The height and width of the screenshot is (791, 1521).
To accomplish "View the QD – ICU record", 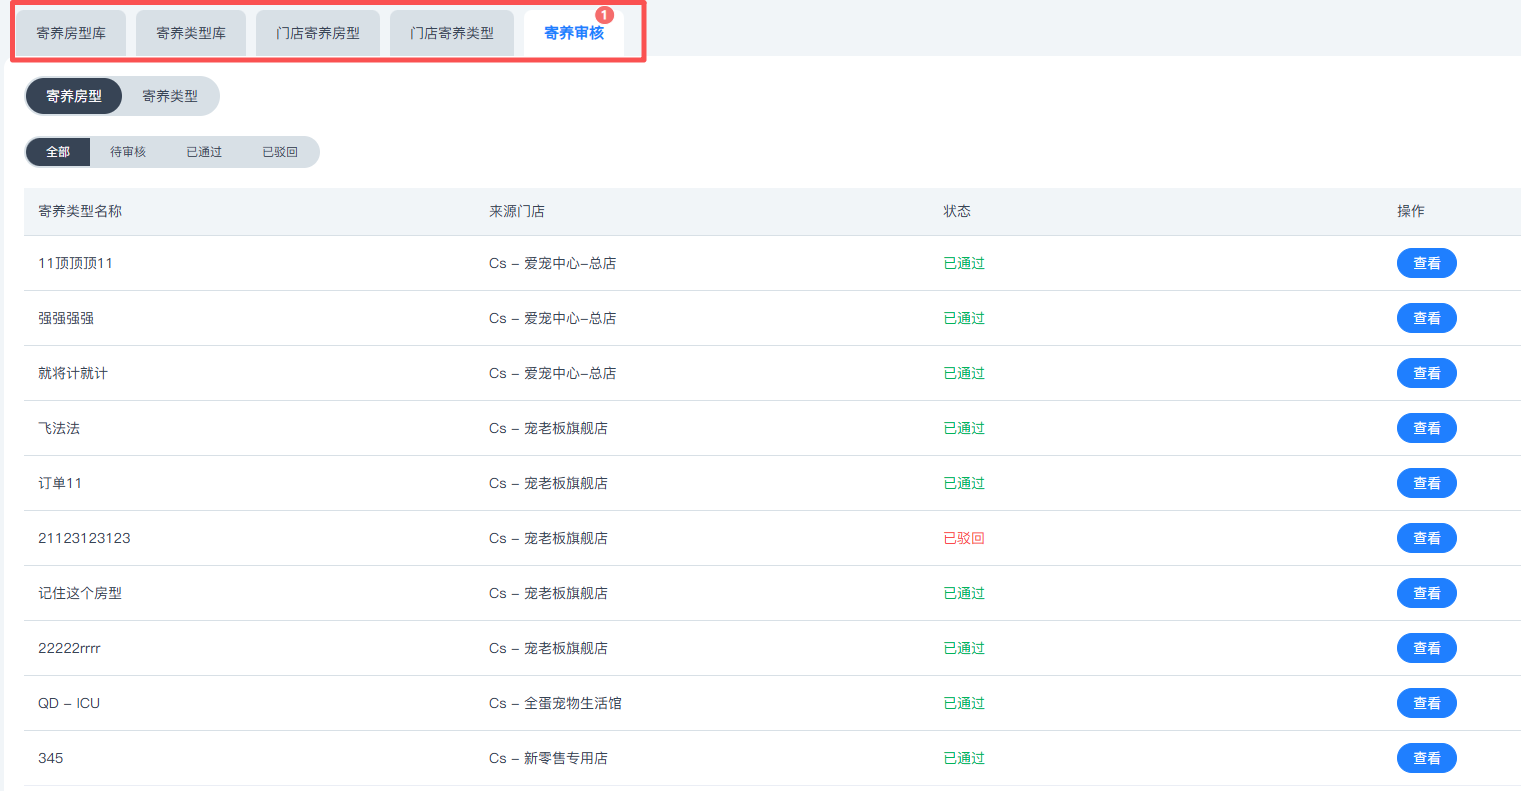I will pos(1426,703).
